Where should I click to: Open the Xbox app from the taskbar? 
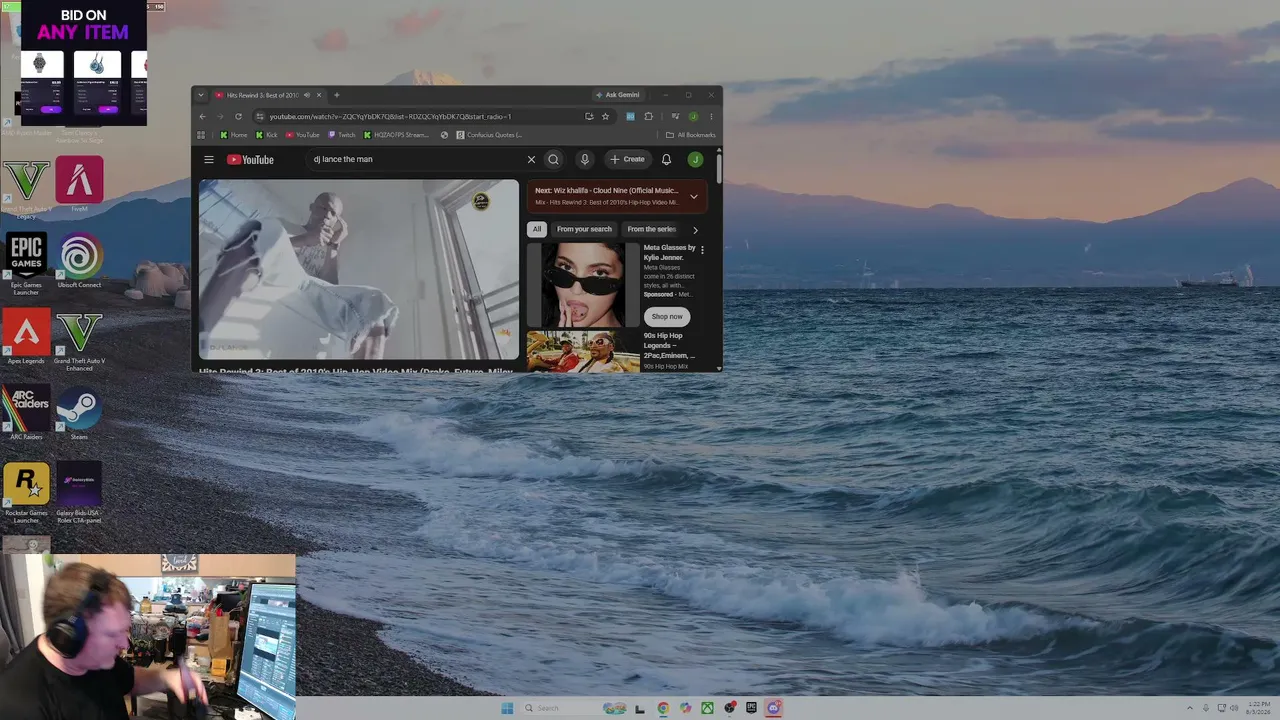coord(707,708)
